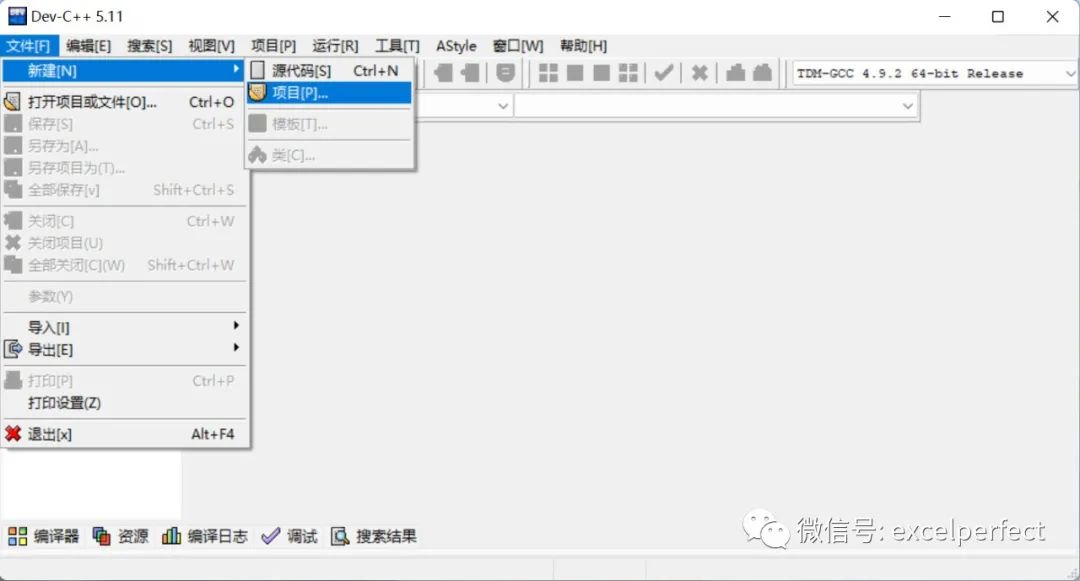Click 全部关闭 close all entry

124,265
